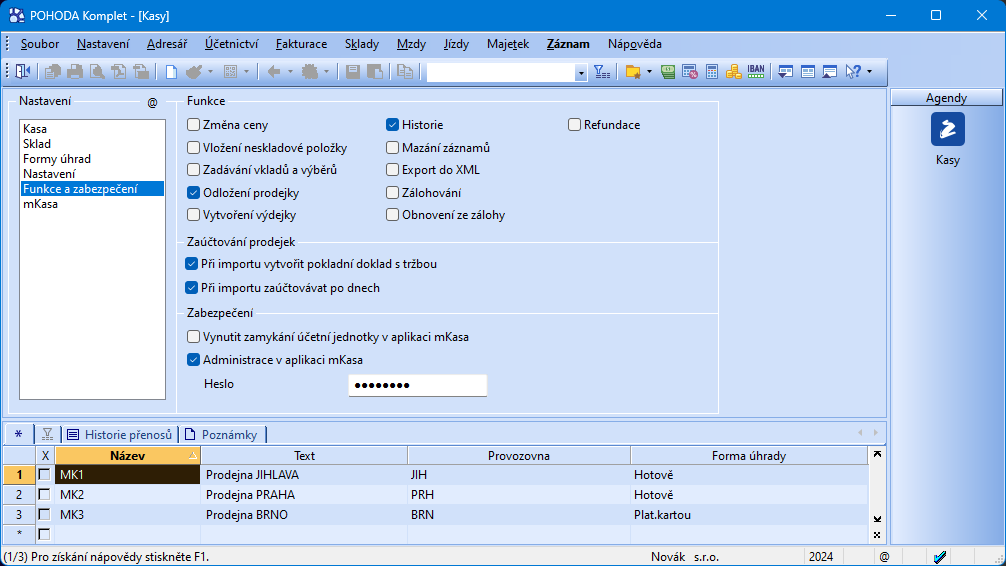Select Kasa in Nastavení list
Image resolution: width=1006 pixels, height=566 pixels.
[x=92, y=129]
